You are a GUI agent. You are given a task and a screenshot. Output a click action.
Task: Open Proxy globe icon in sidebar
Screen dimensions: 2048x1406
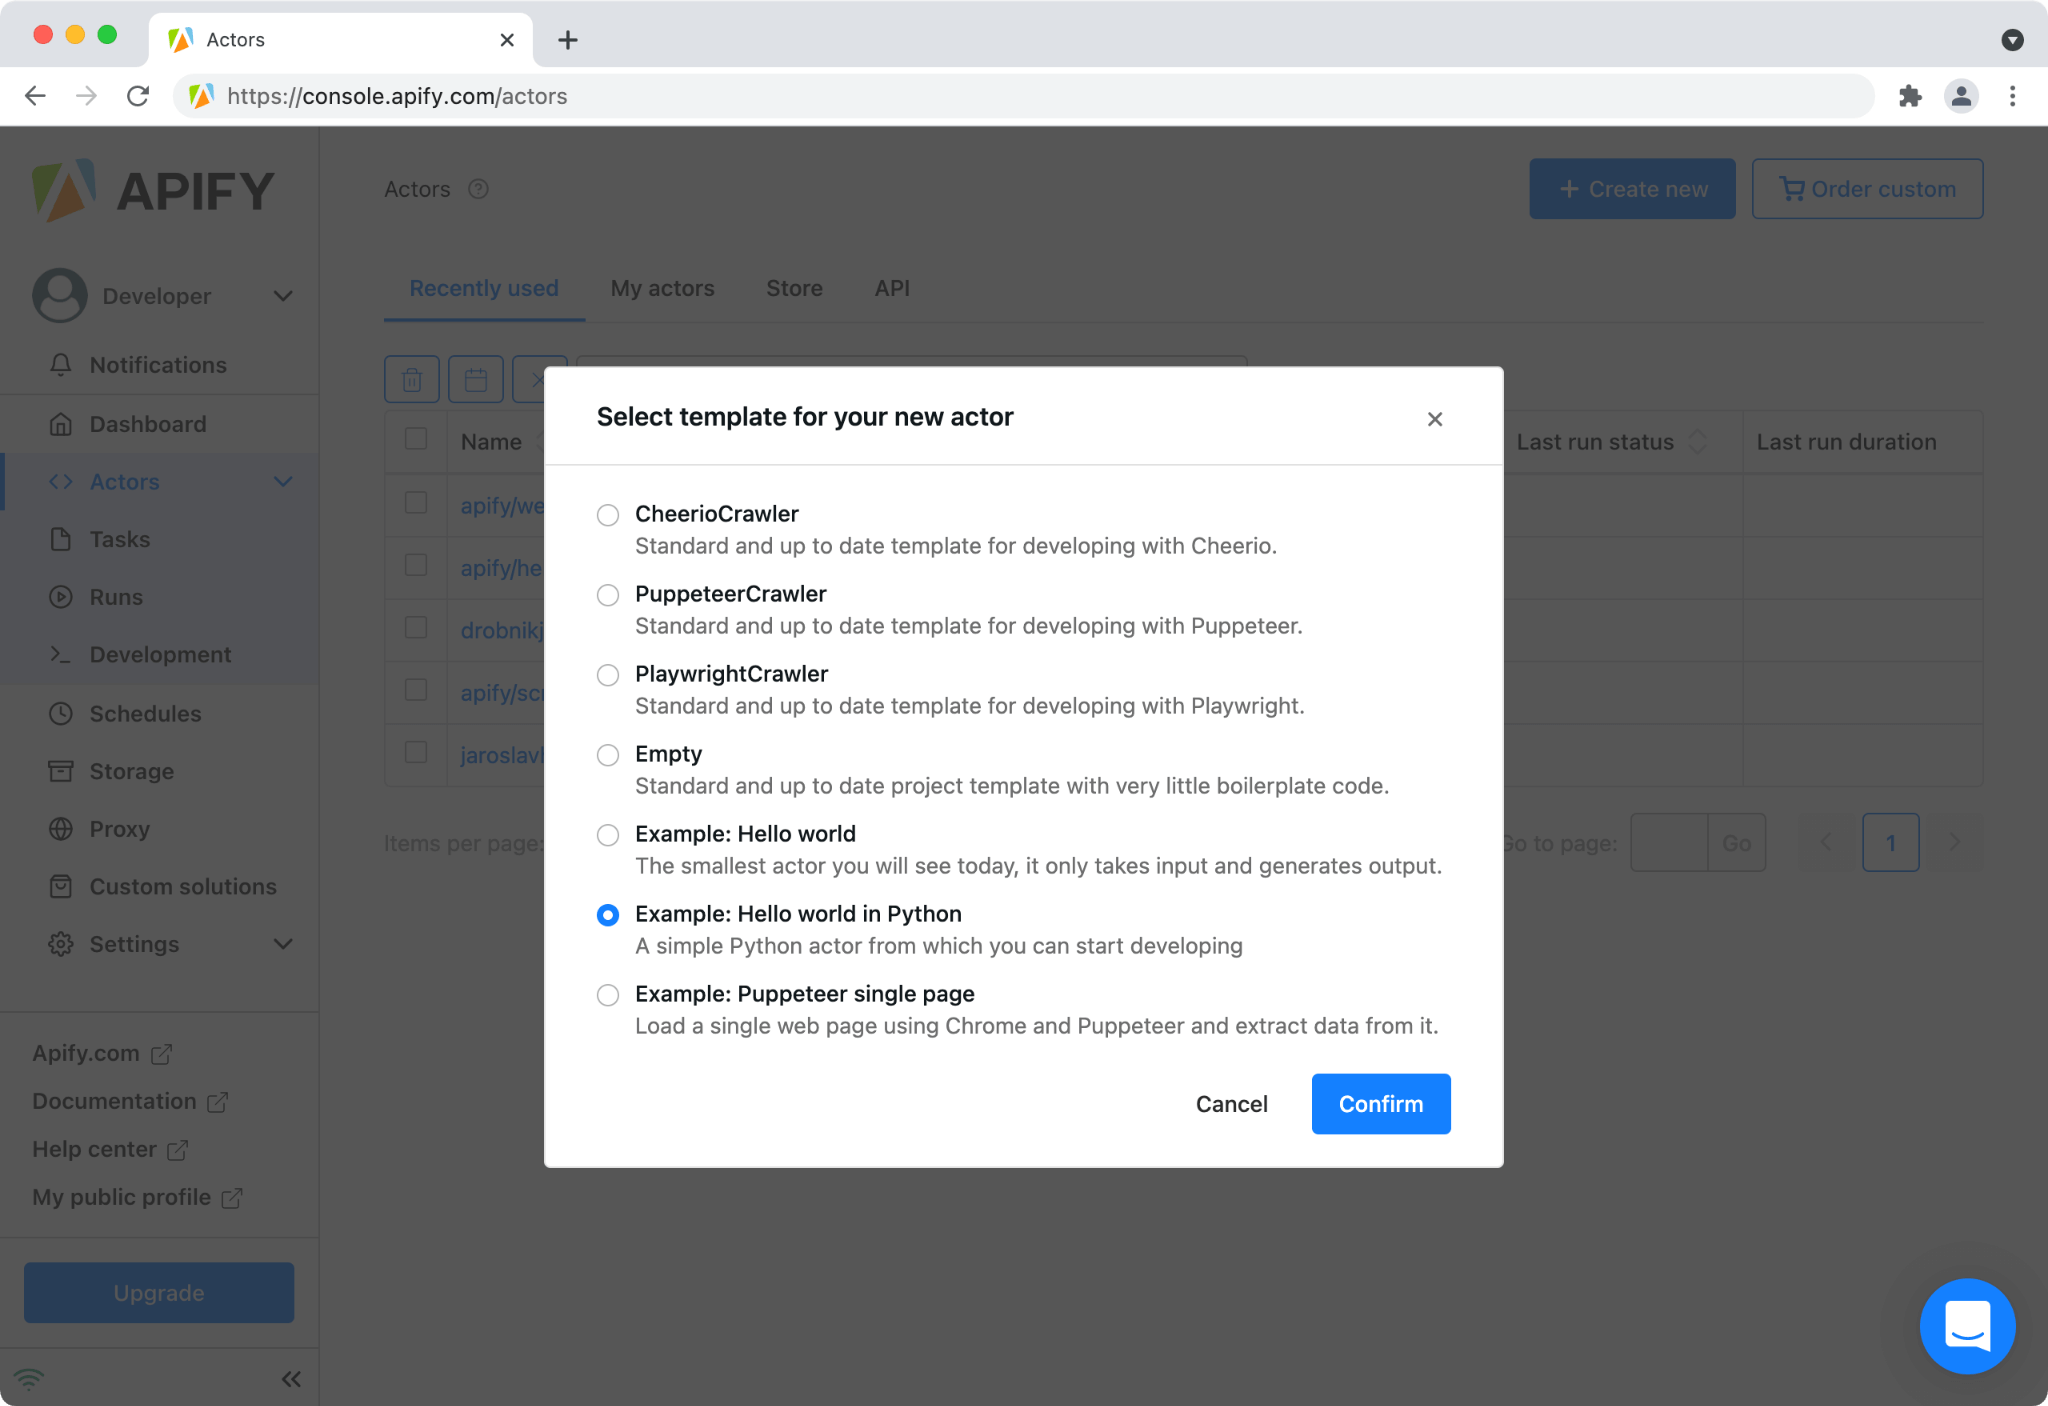[61, 829]
